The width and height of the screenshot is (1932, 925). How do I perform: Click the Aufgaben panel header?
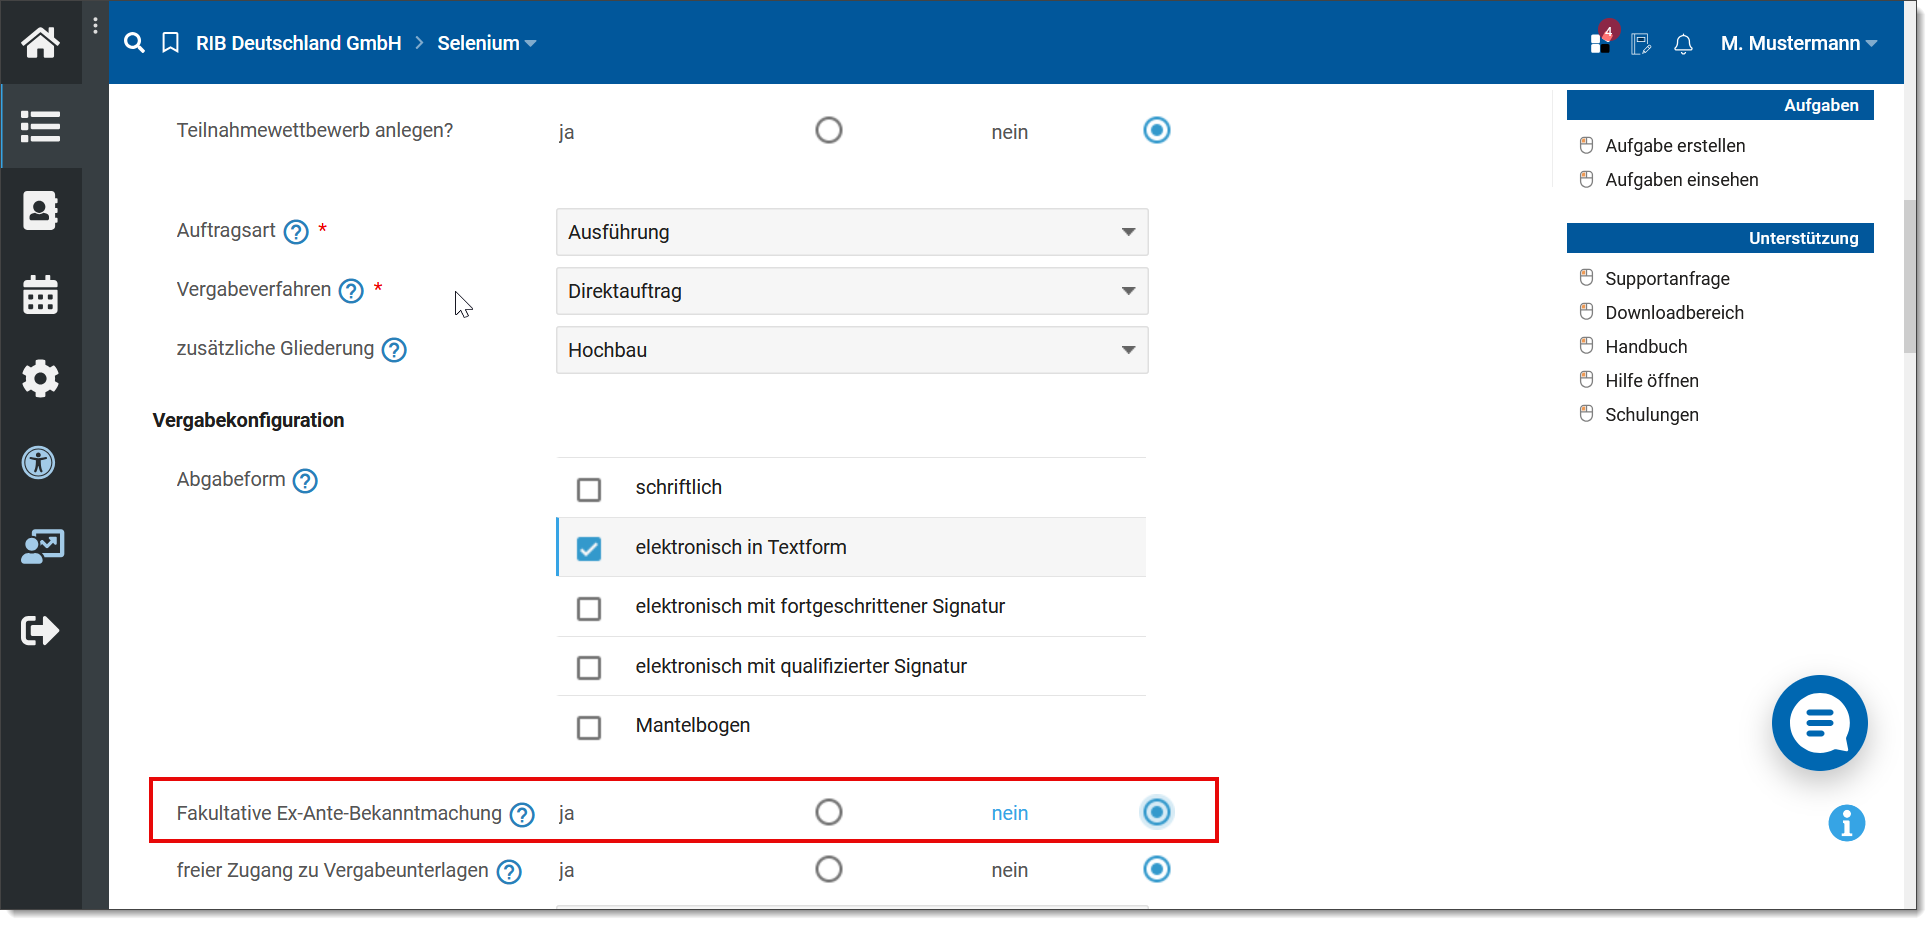(1720, 105)
